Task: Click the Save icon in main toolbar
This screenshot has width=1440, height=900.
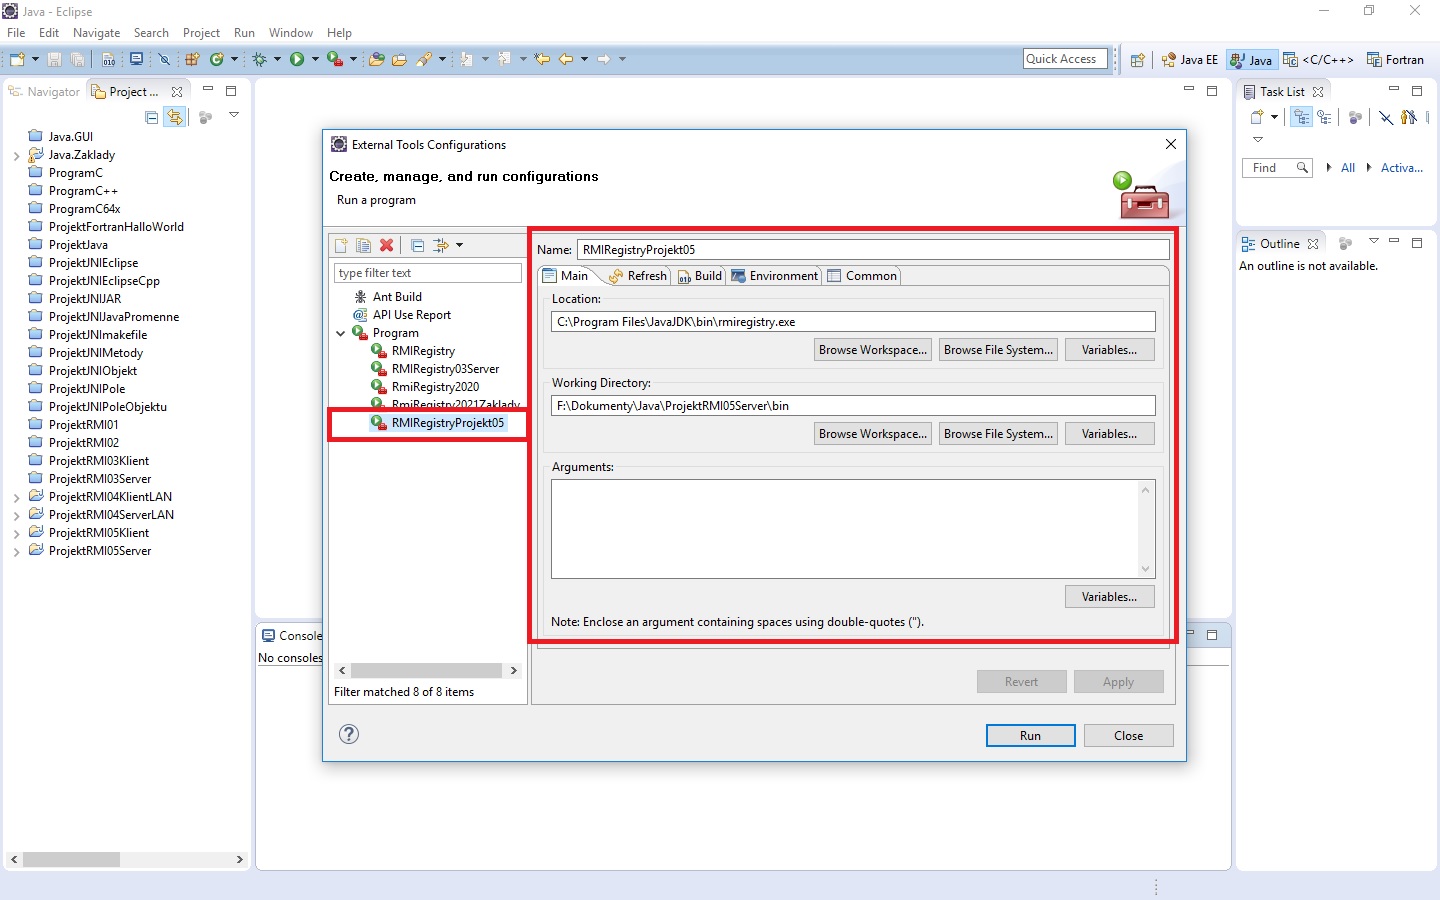Action: 55,59
